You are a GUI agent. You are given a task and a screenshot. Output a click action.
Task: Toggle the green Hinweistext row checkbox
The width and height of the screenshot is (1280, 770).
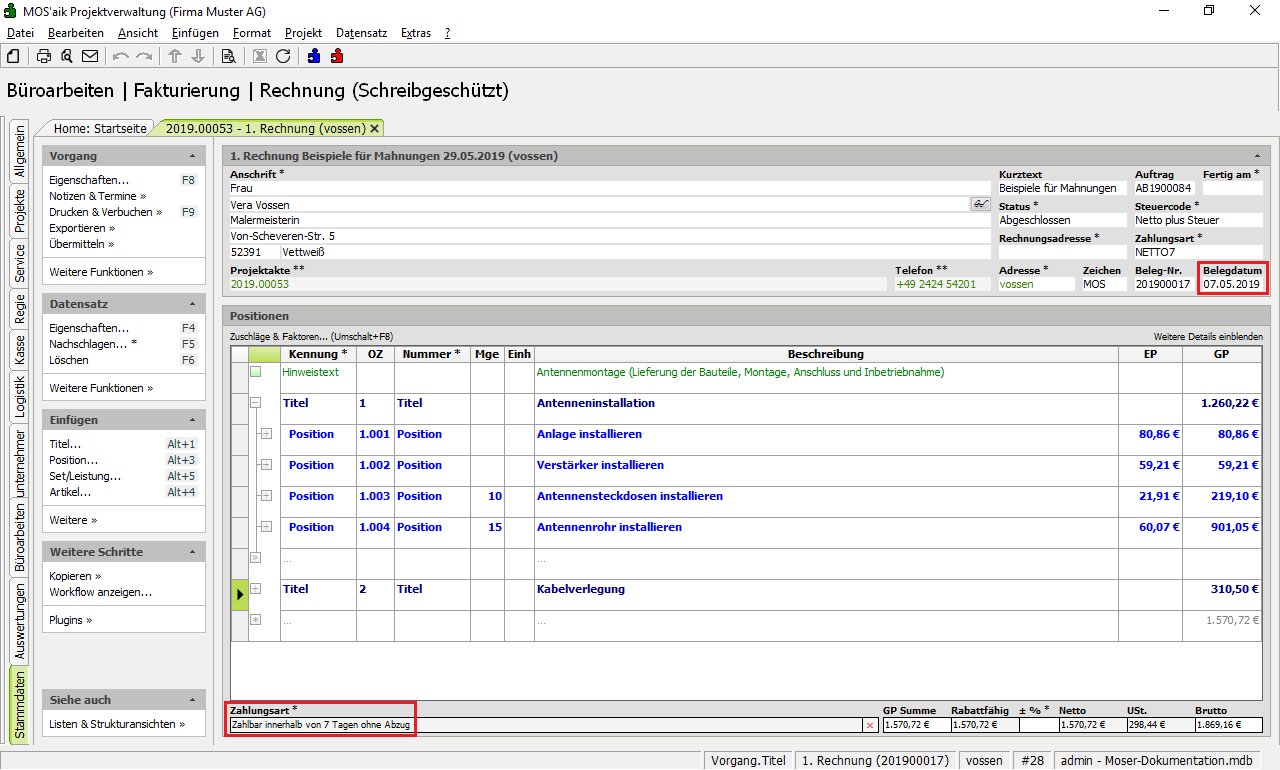tap(255, 372)
